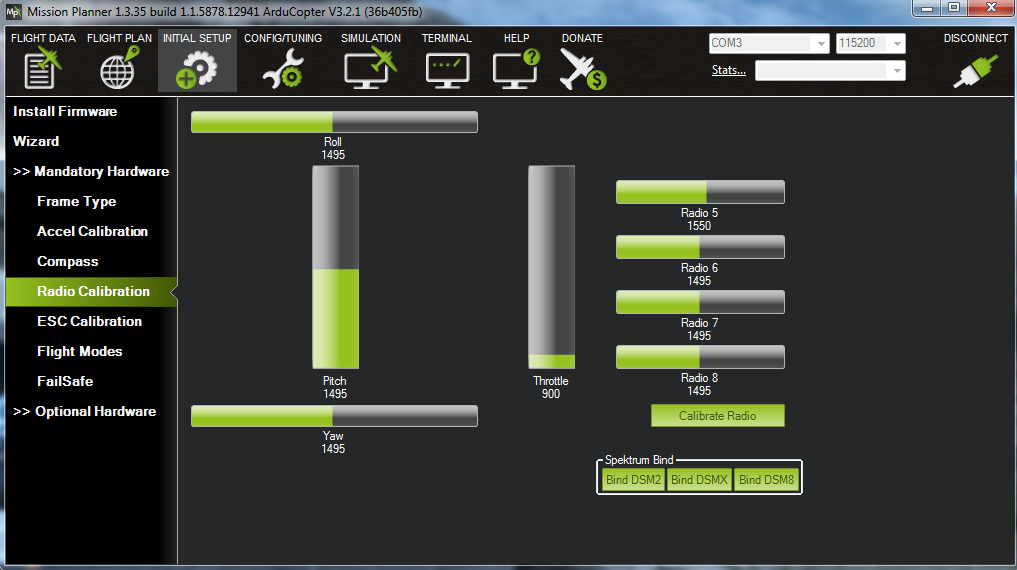This screenshot has height=570, width=1017.
Task: Open the Stats... link
Action: pos(728,70)
